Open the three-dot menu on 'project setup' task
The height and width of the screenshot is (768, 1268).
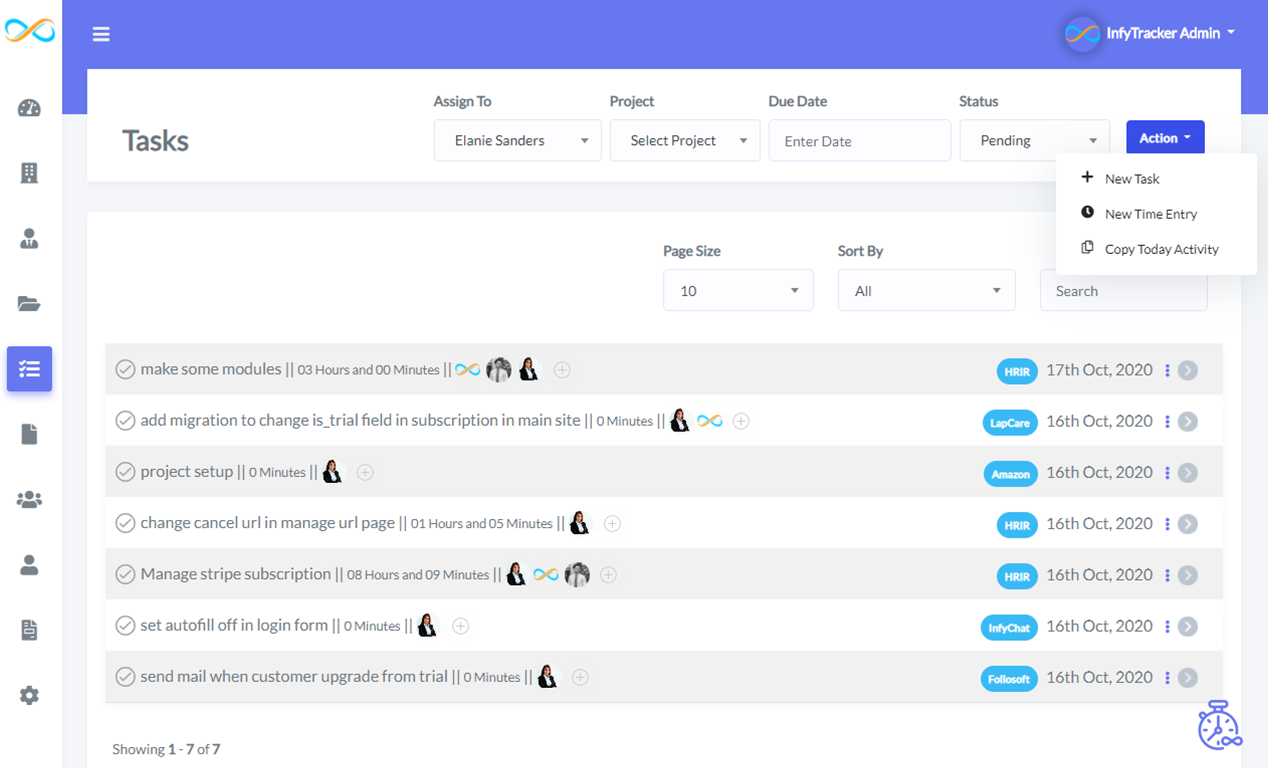(x=1167, y=472)
